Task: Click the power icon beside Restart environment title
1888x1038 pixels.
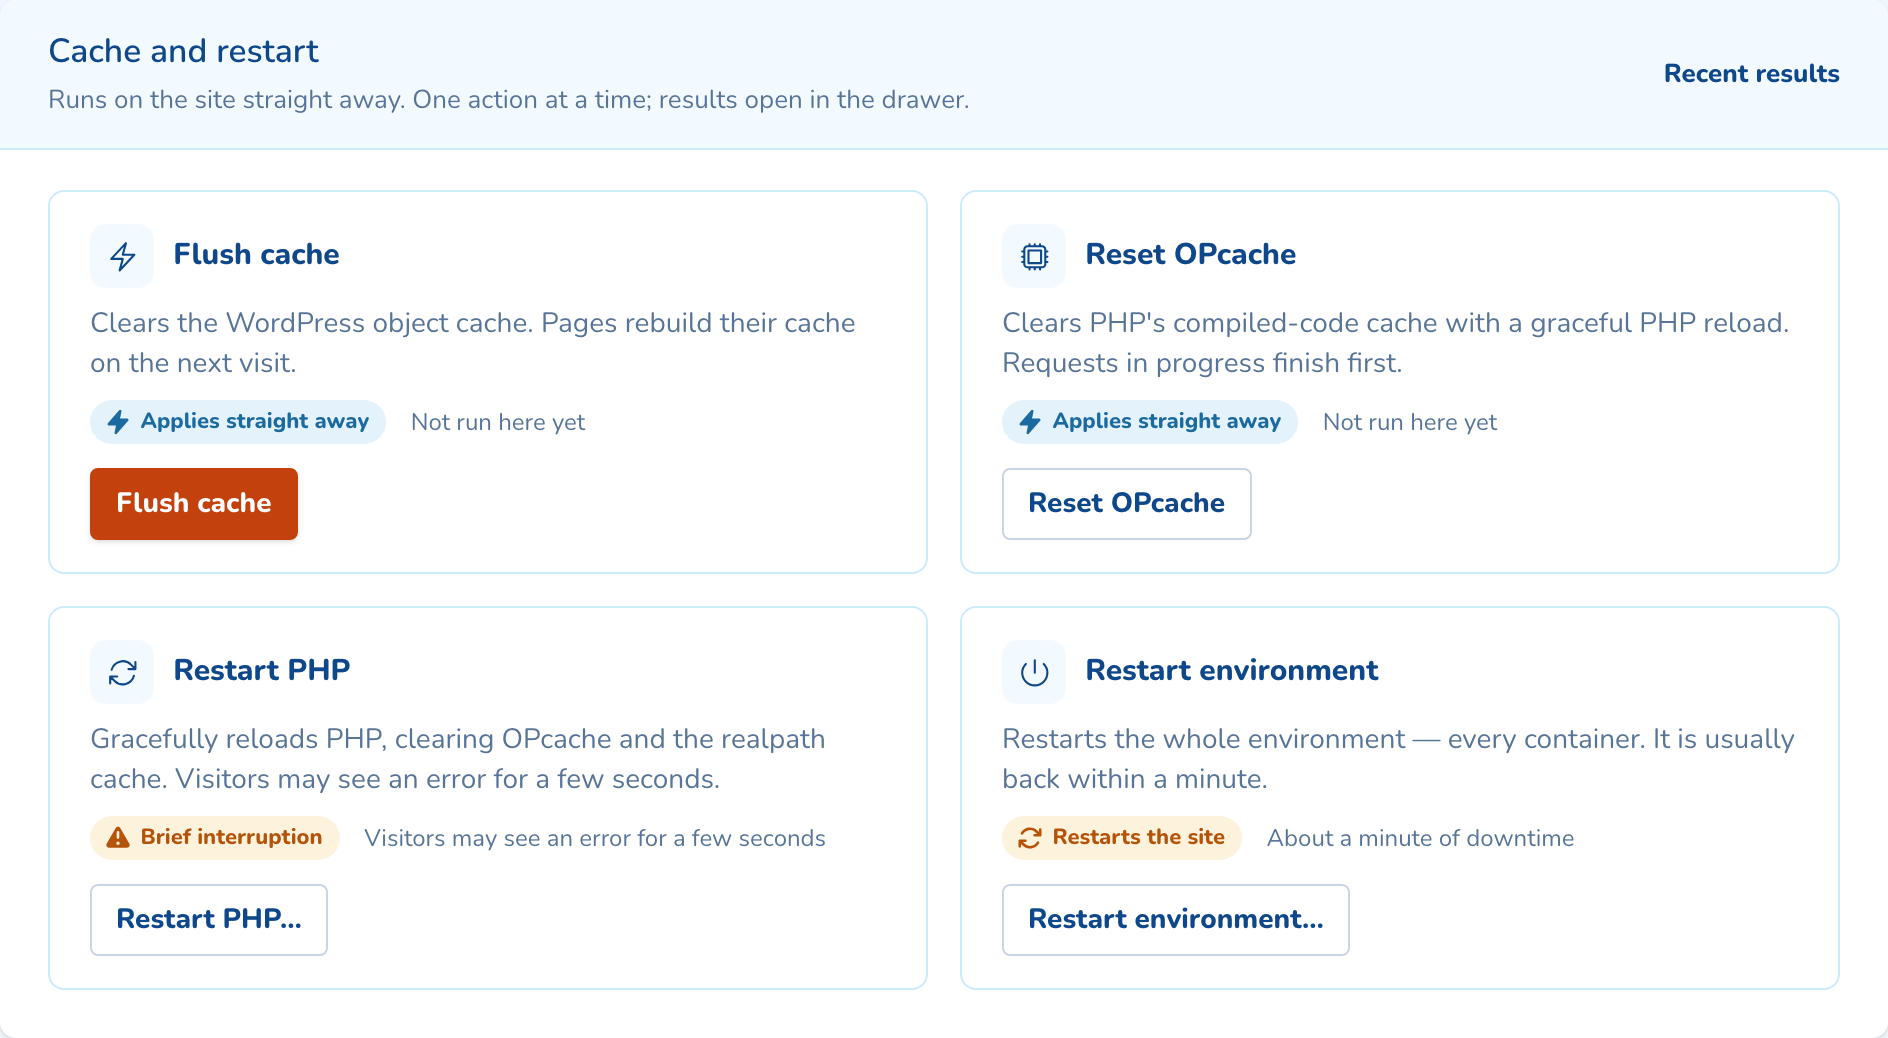Action: click(1034, 672)
